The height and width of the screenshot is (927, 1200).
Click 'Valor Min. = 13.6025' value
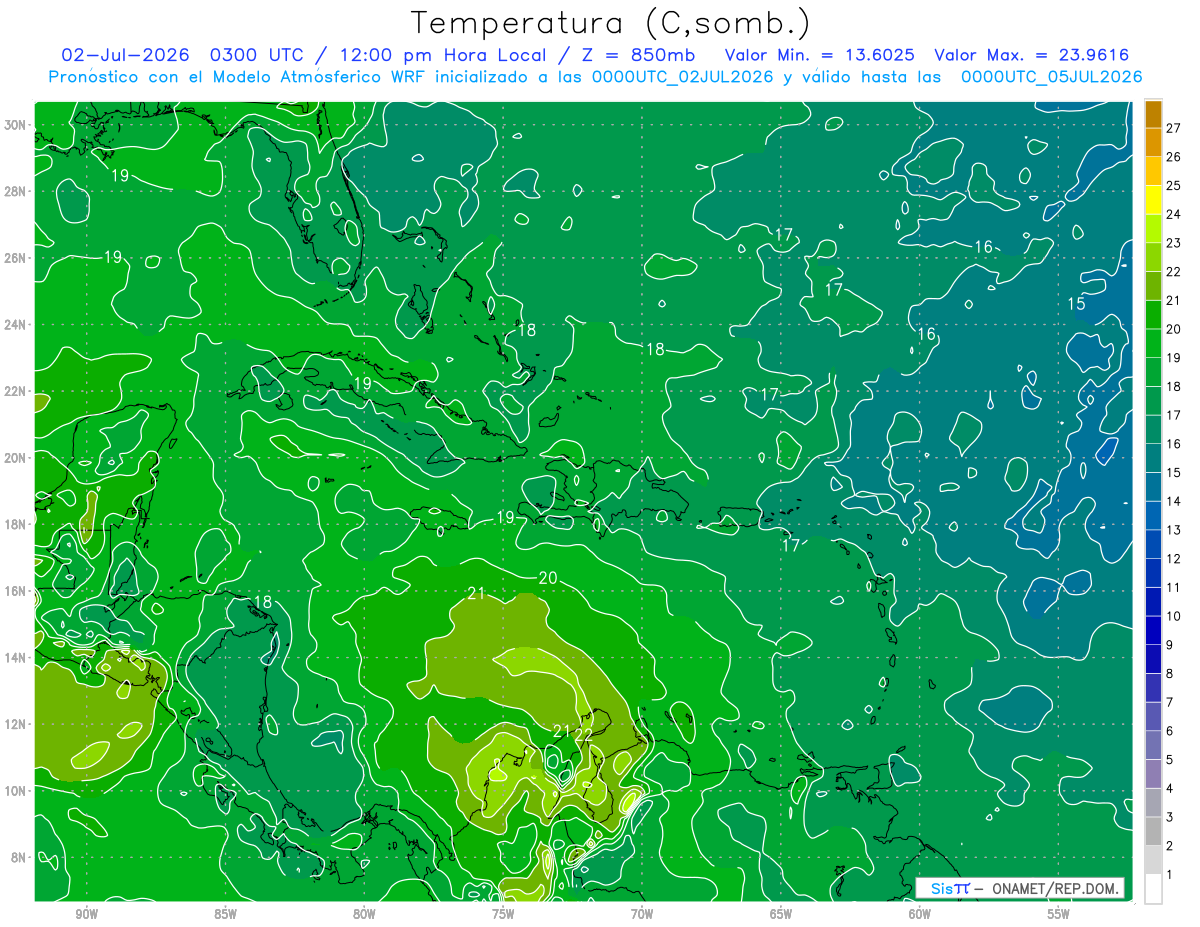click(x=819, y=54)
